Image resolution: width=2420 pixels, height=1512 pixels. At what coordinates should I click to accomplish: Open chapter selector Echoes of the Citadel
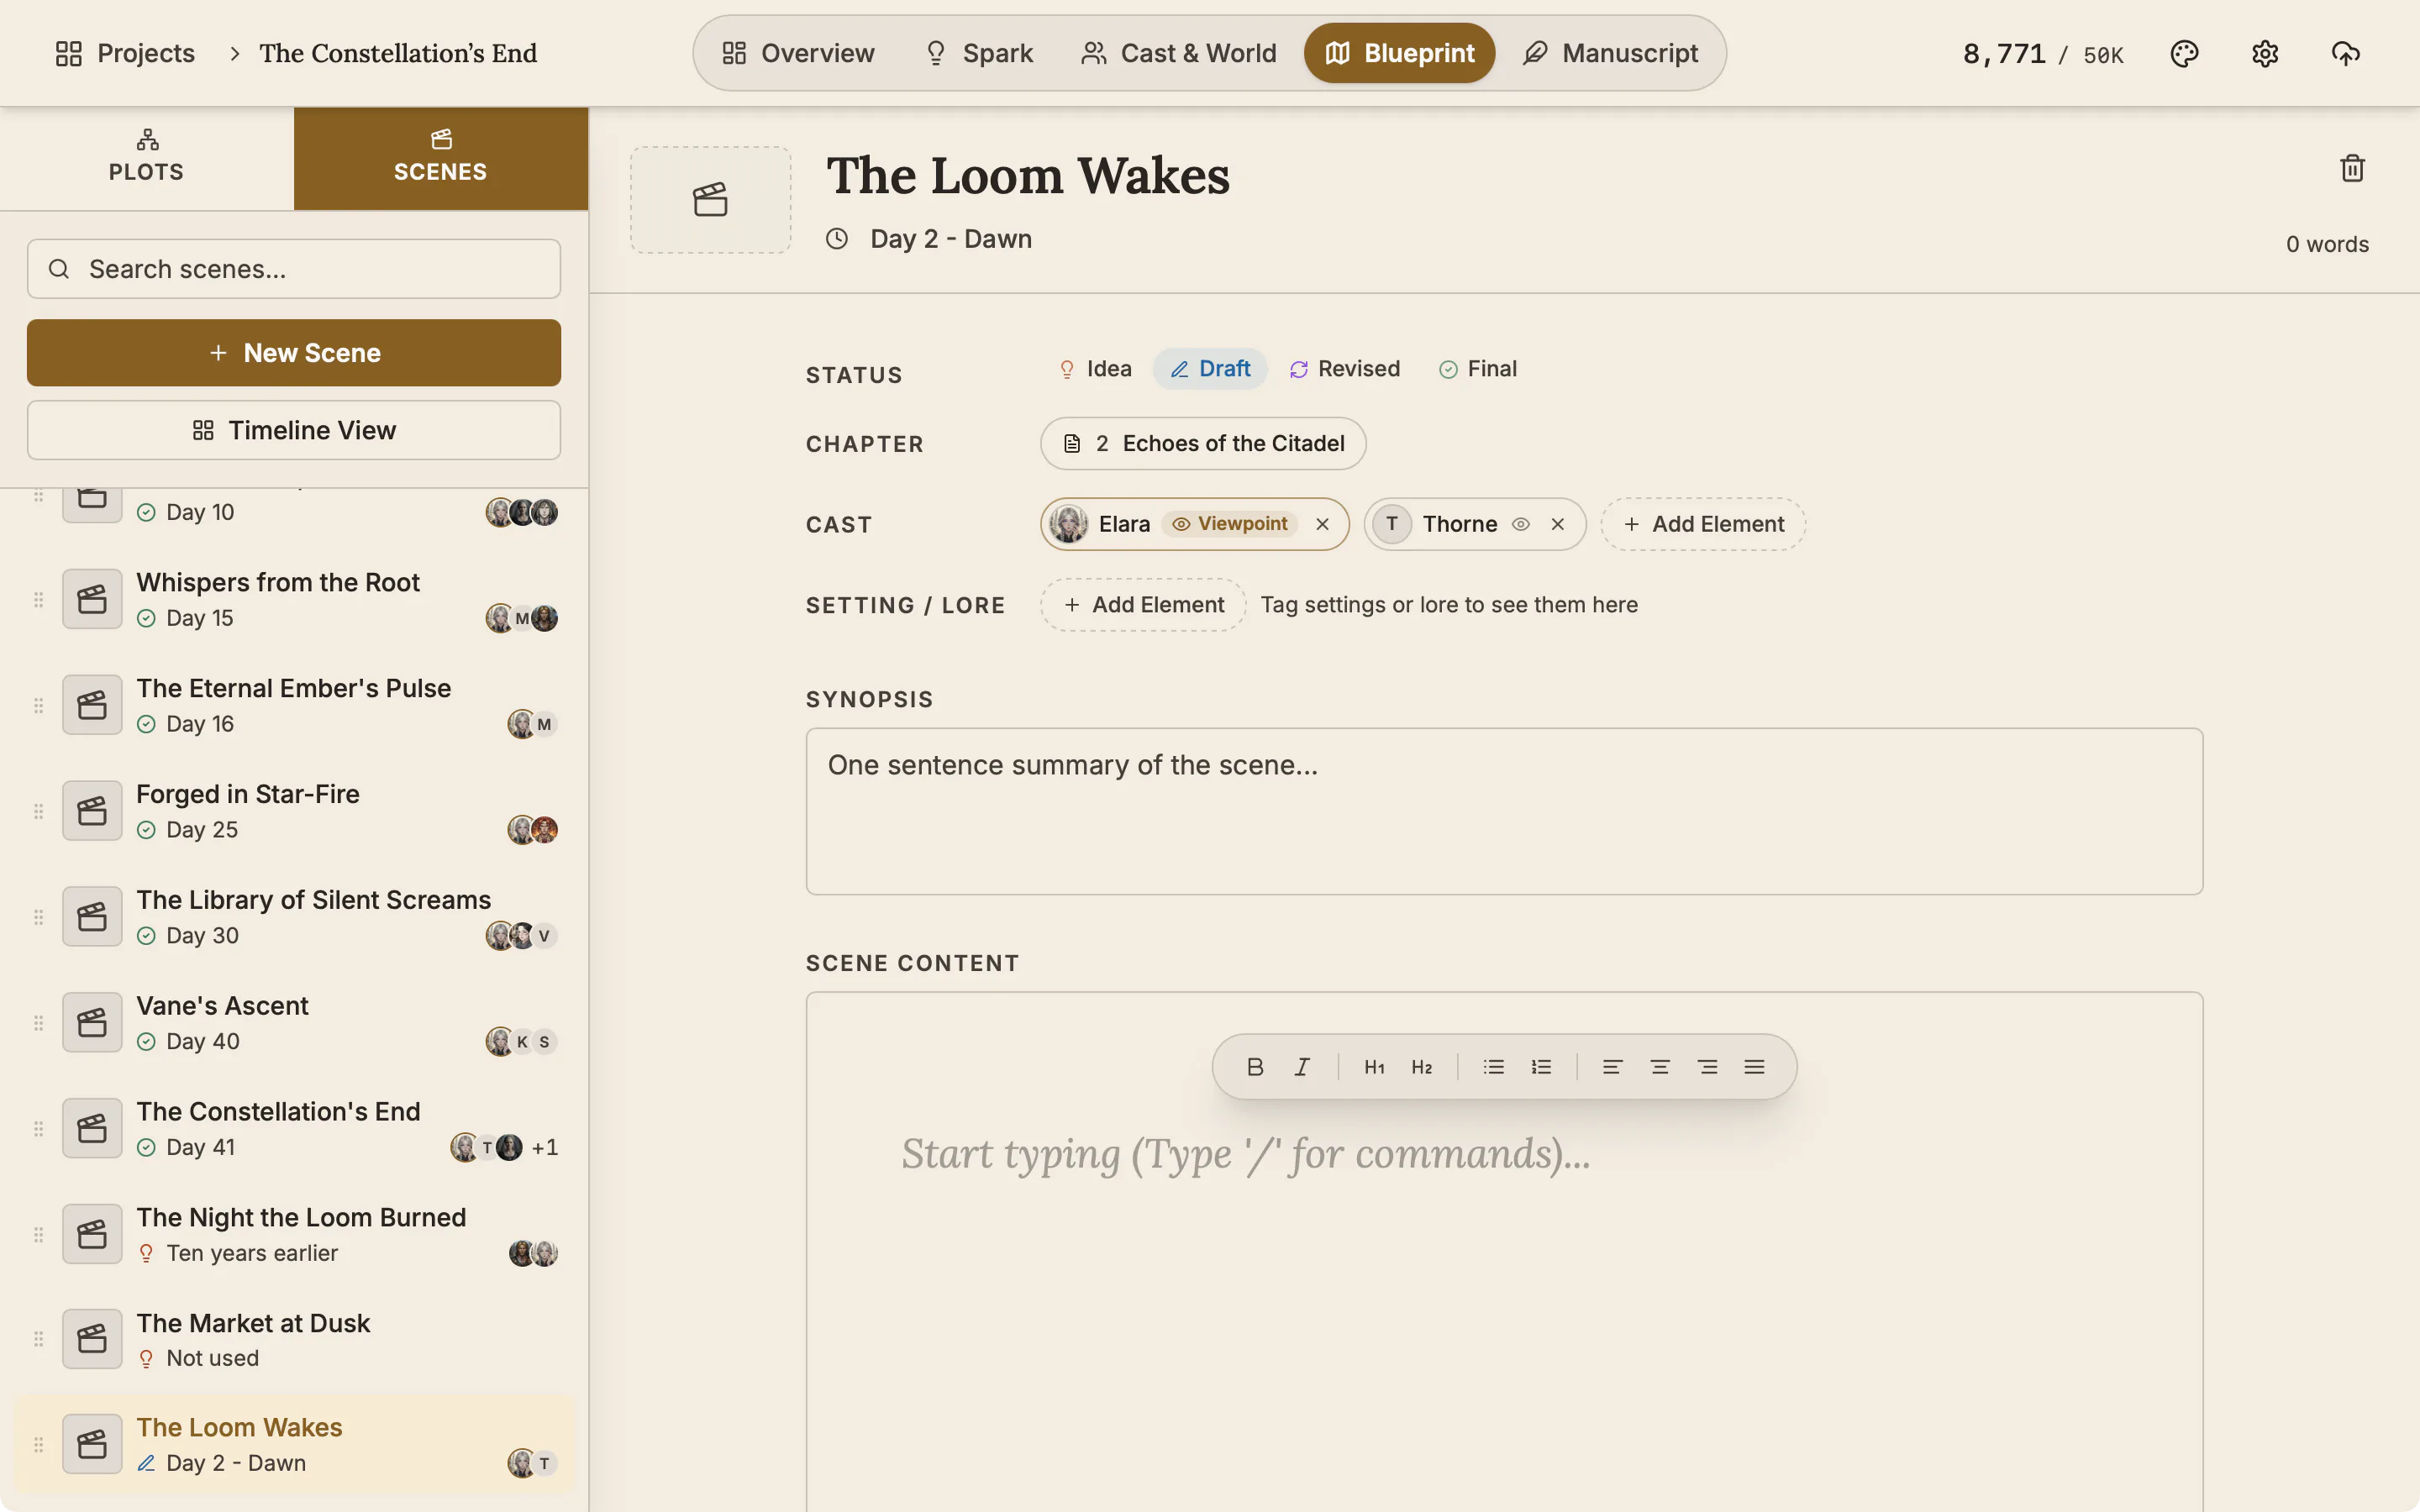click(1203, 443)
